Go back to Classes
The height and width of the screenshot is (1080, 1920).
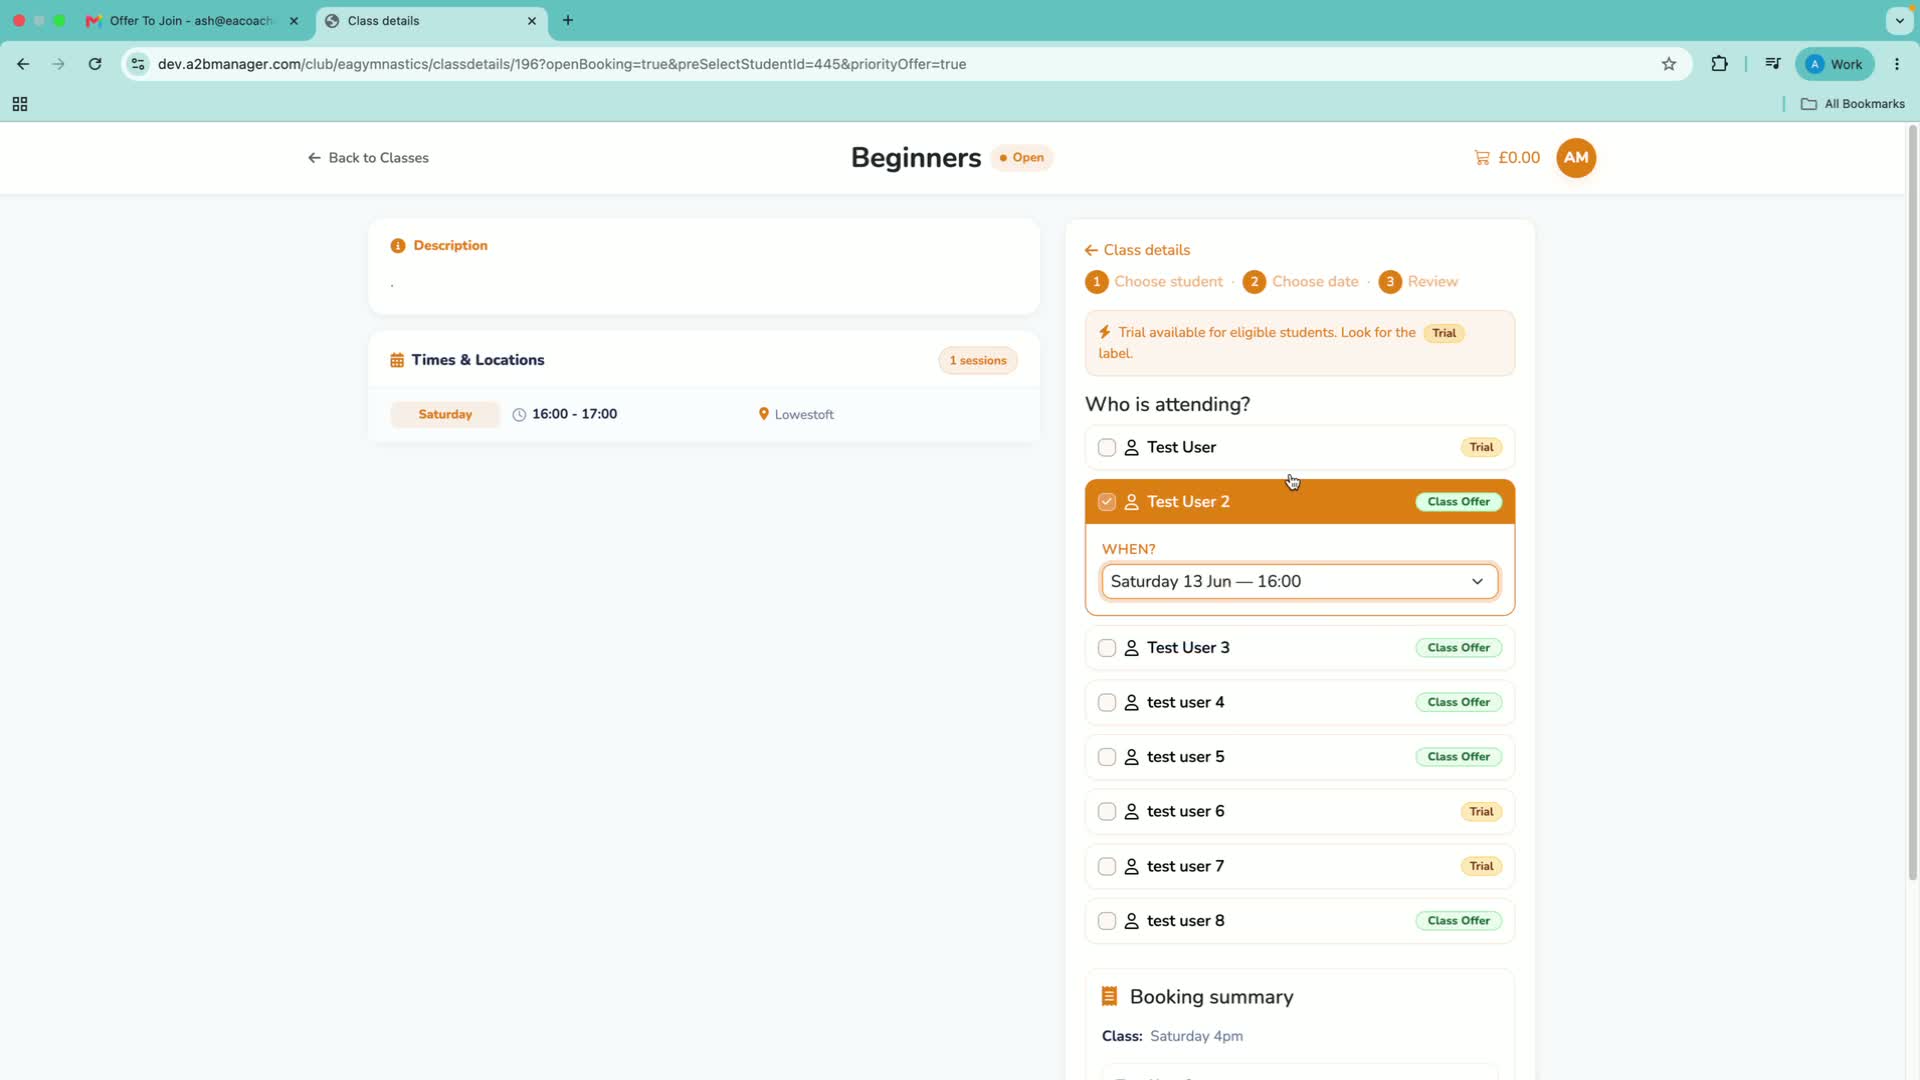click(x=368, y=158)
